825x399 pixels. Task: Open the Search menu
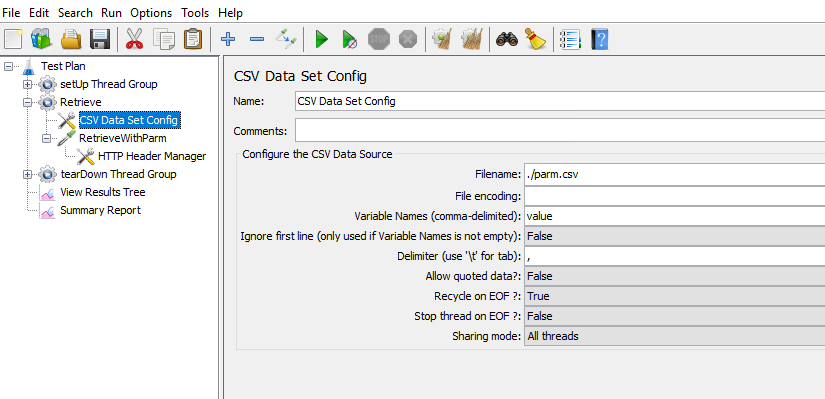tap(75, 13)
